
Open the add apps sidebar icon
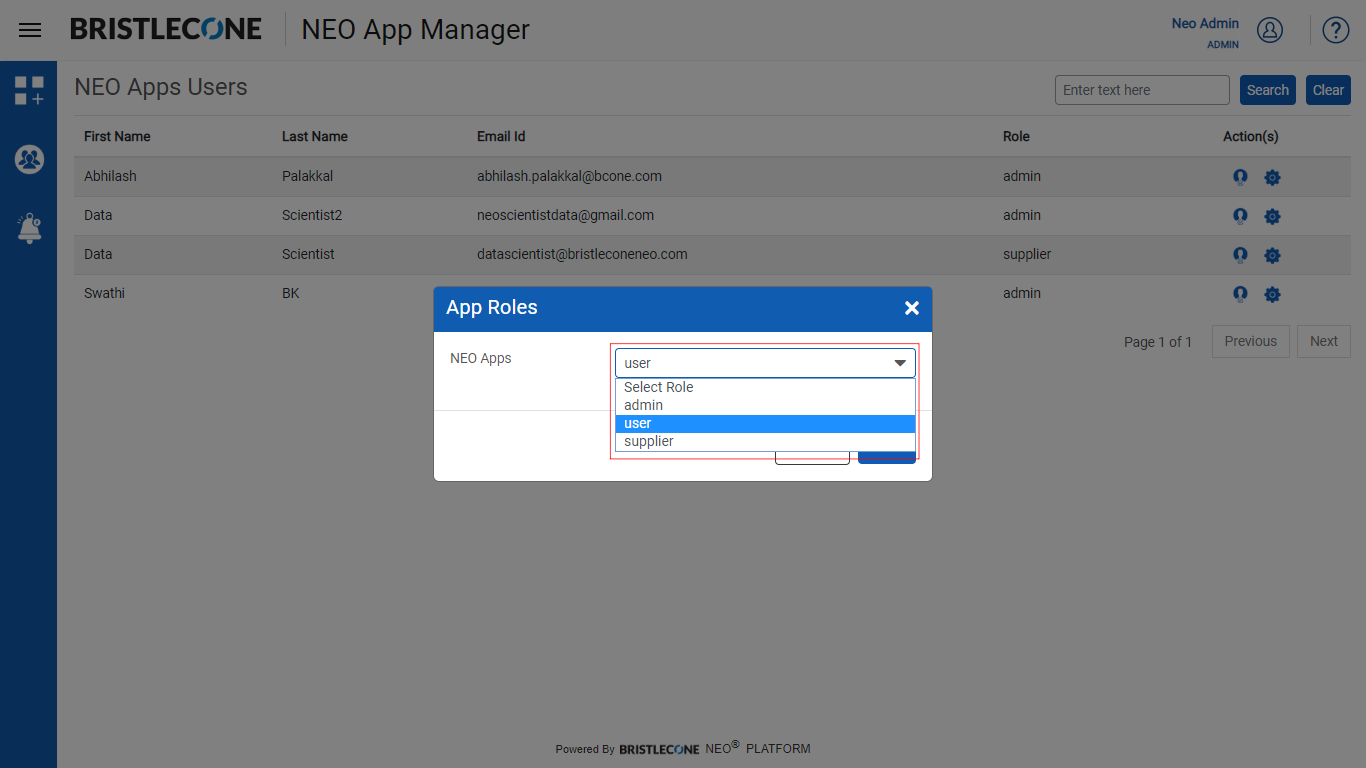click(x=29, y=91)
